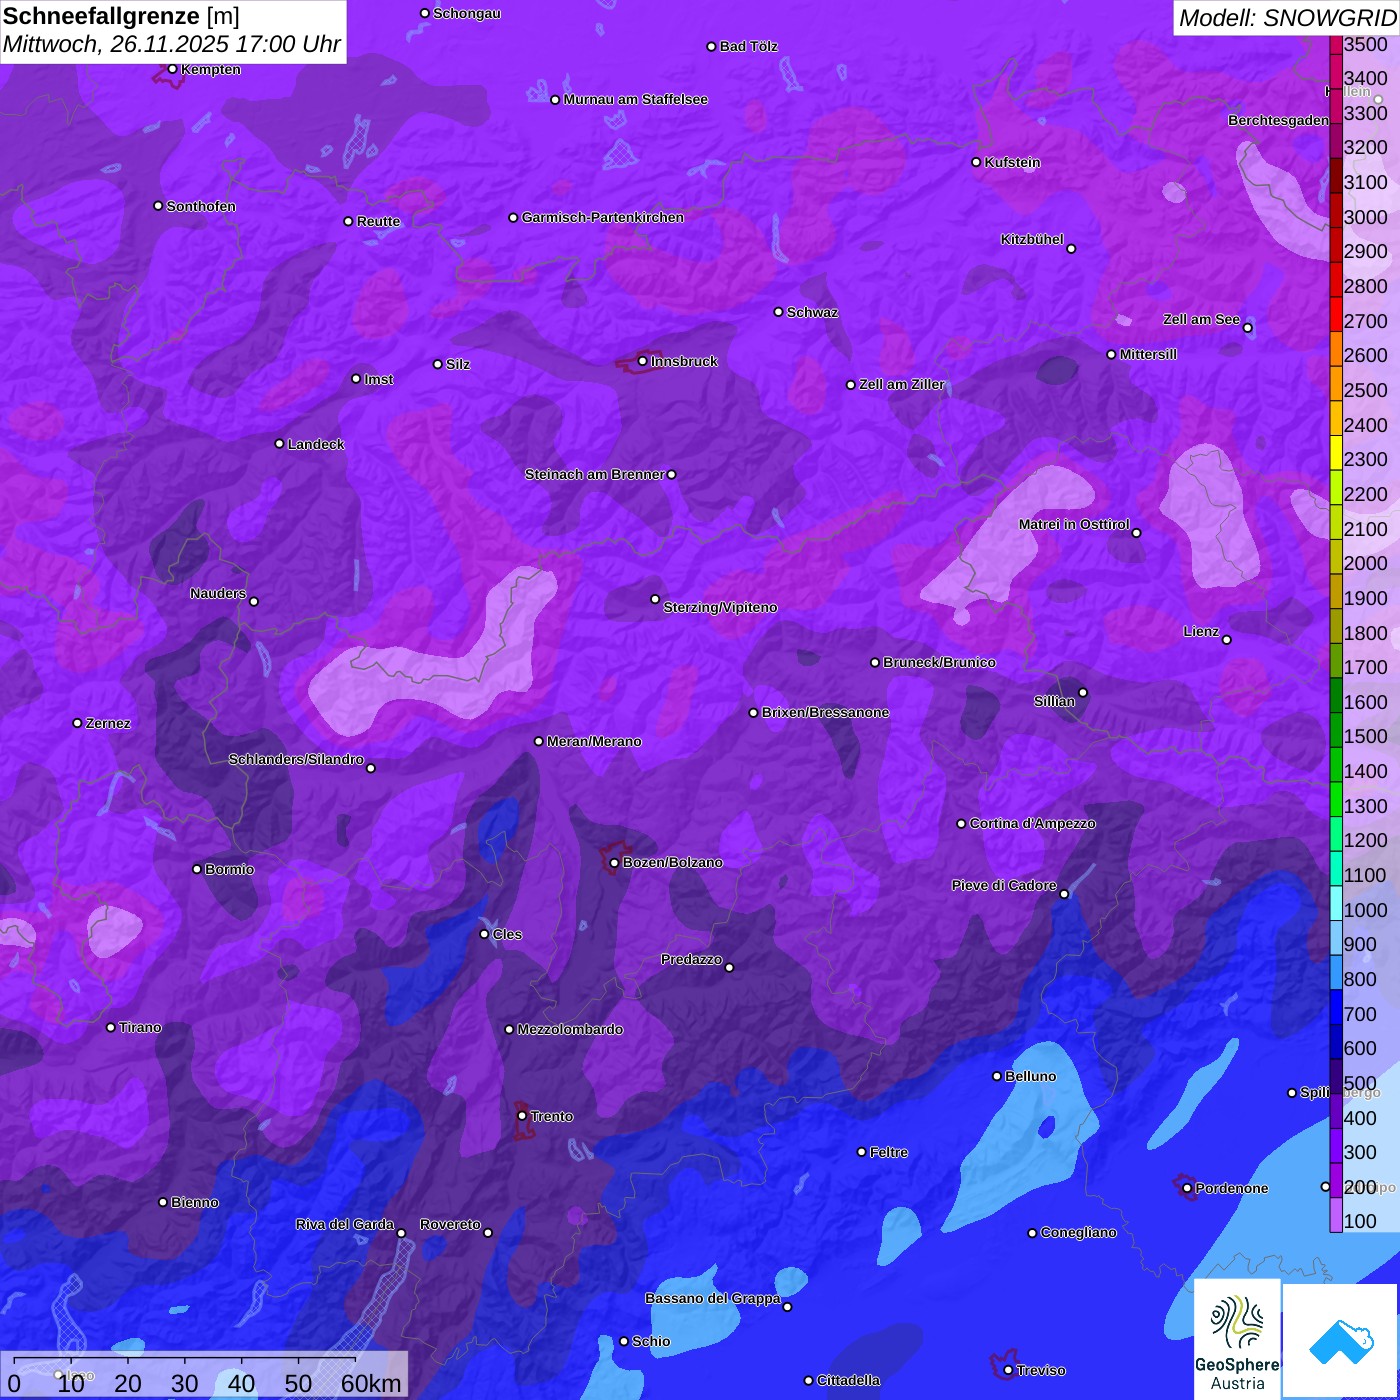Click the Matrei in Osttirol location dot

[x=1136, y=533]
